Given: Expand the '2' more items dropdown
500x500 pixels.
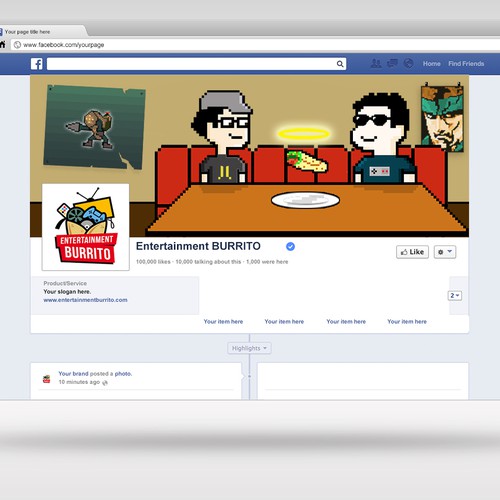Looking at the screenshot, I should [x=455, y=296].
